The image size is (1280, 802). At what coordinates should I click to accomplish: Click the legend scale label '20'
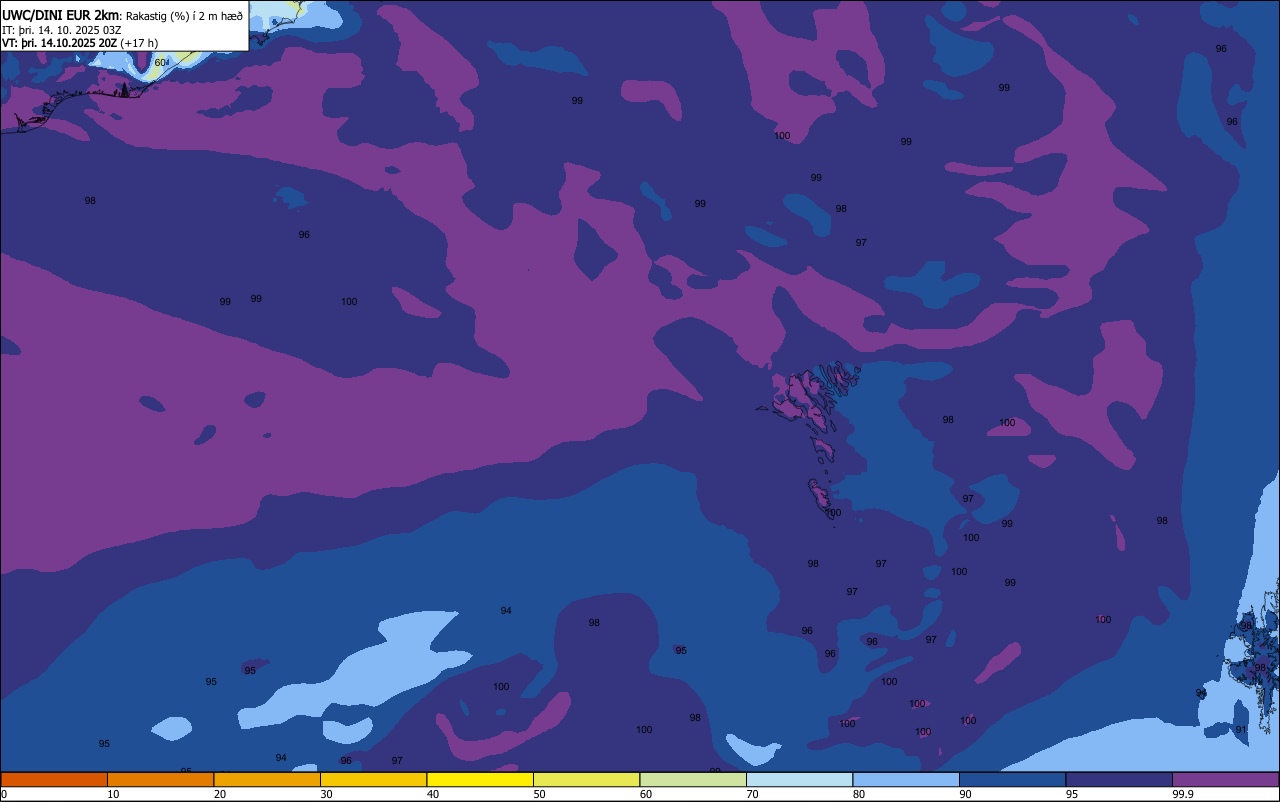[x=219, y=794]
